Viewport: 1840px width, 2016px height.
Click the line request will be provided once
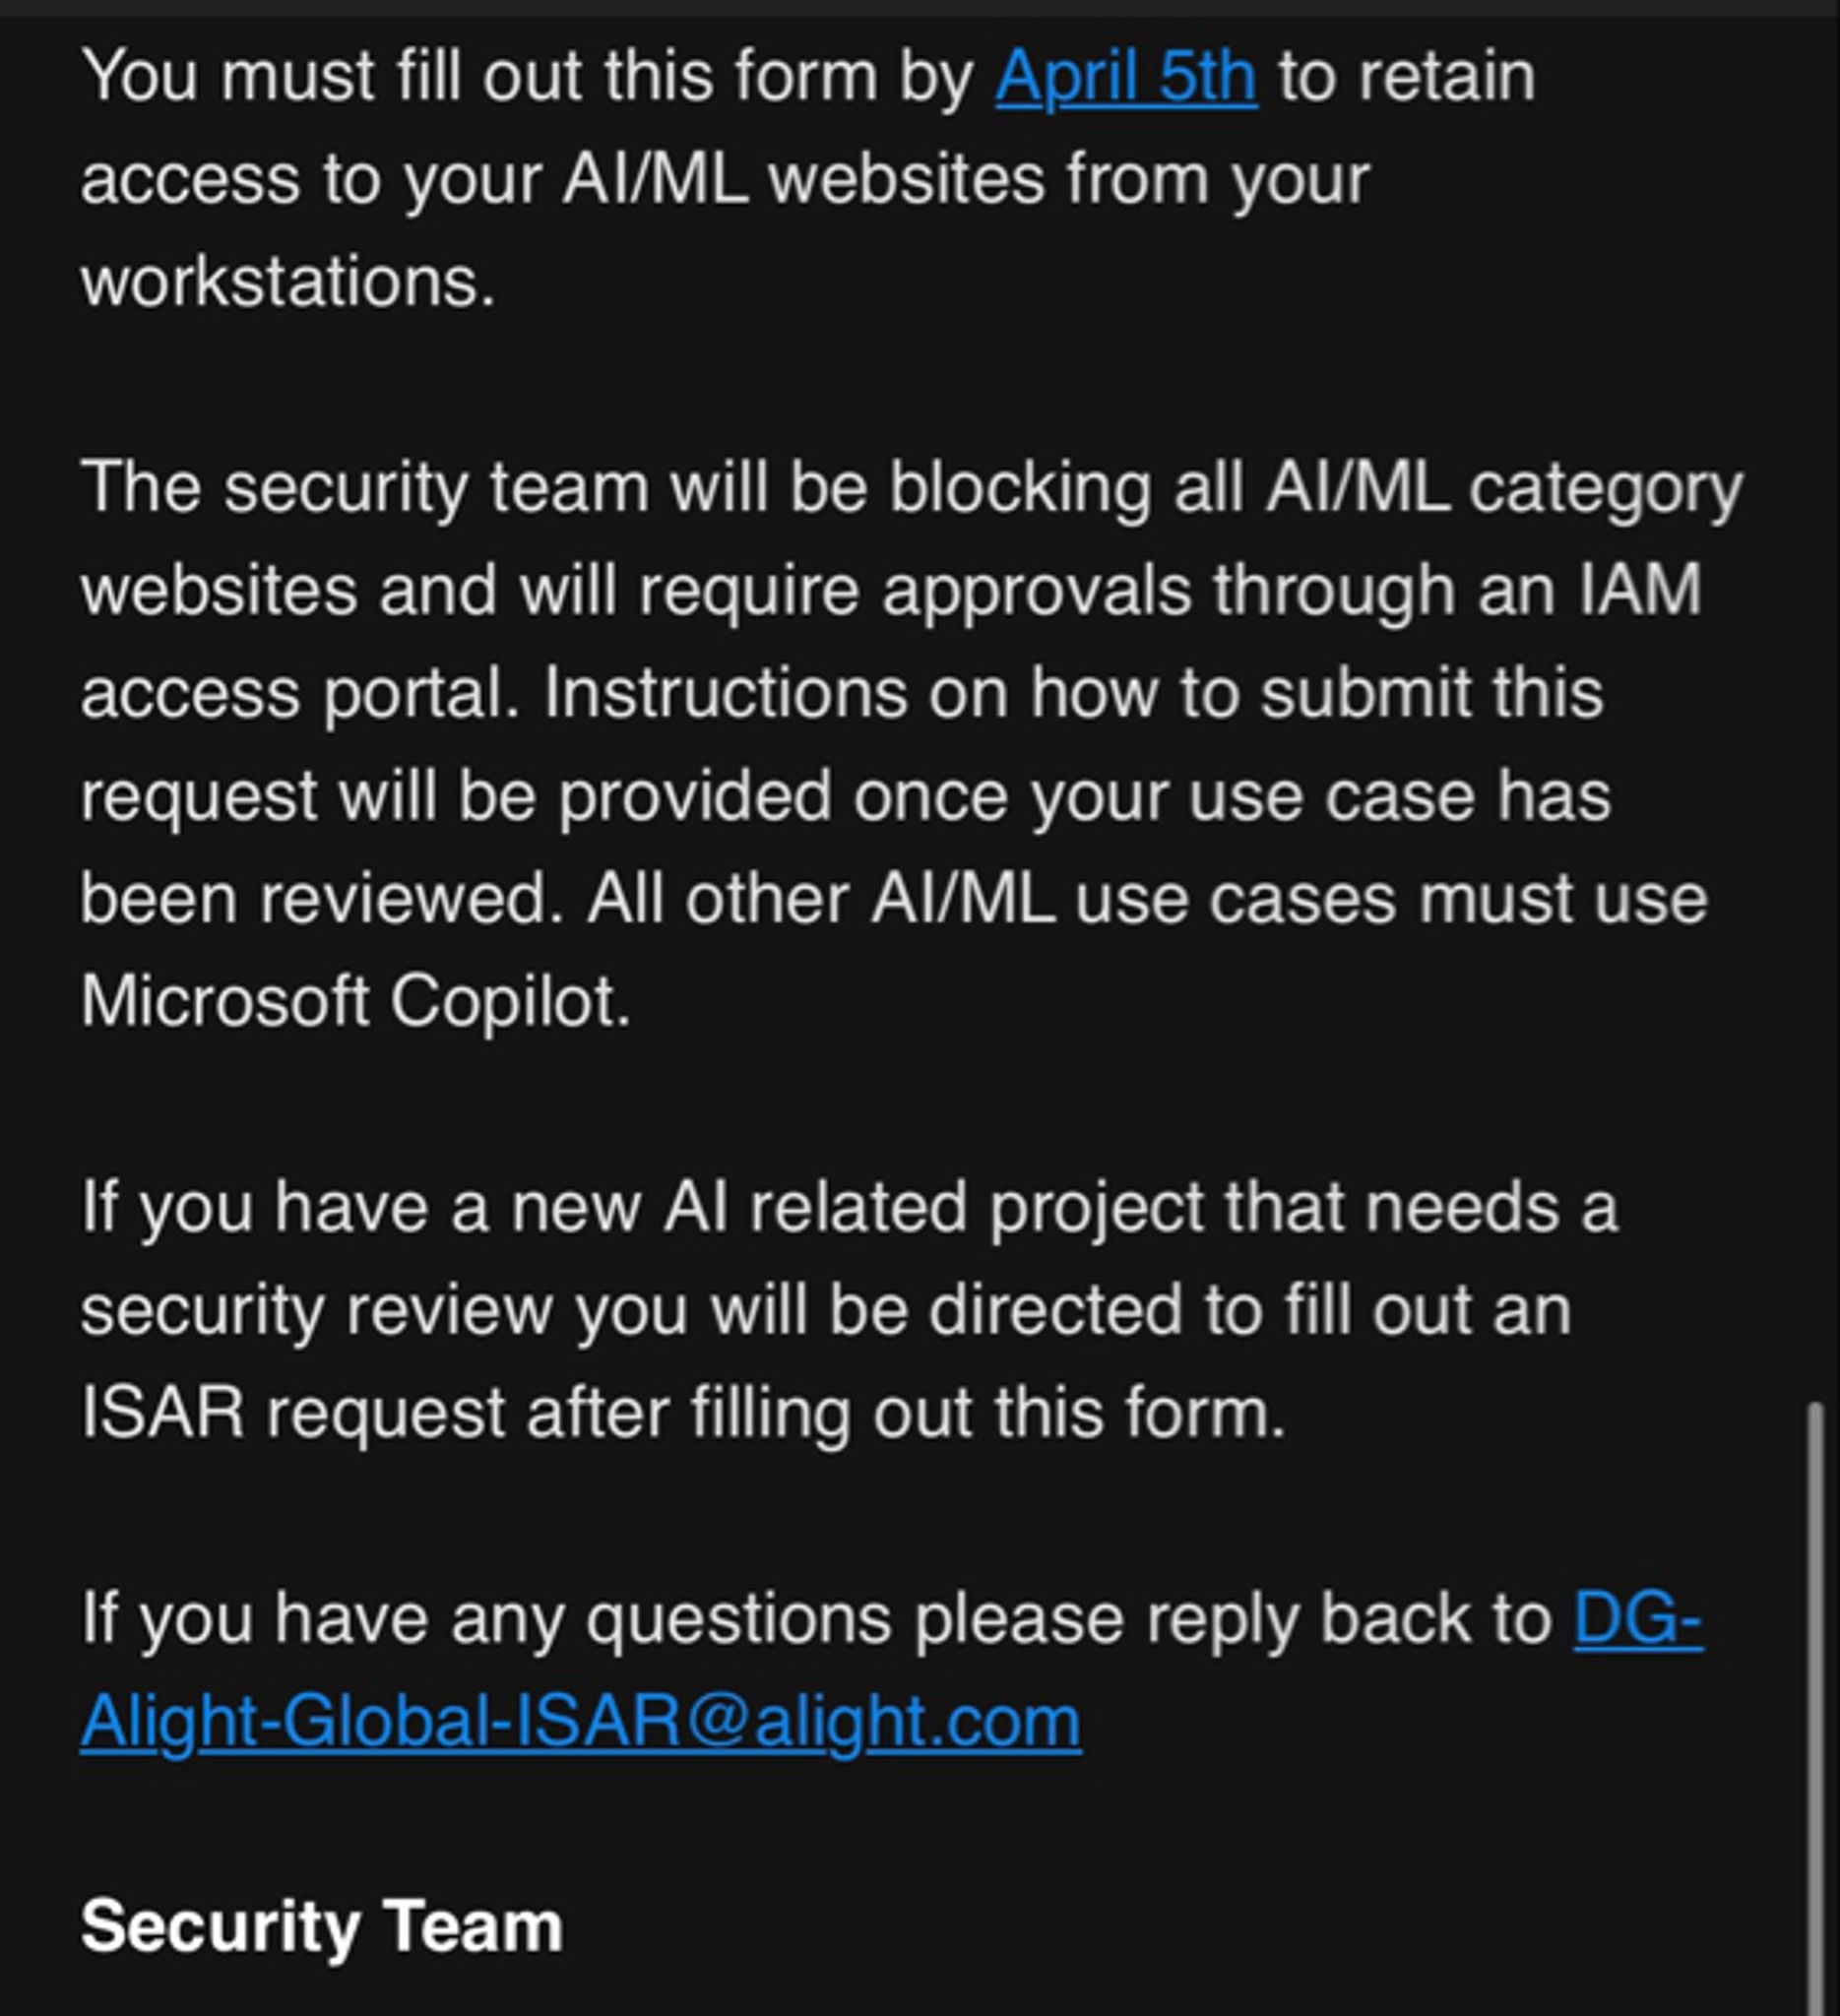(x=846, y=798)
